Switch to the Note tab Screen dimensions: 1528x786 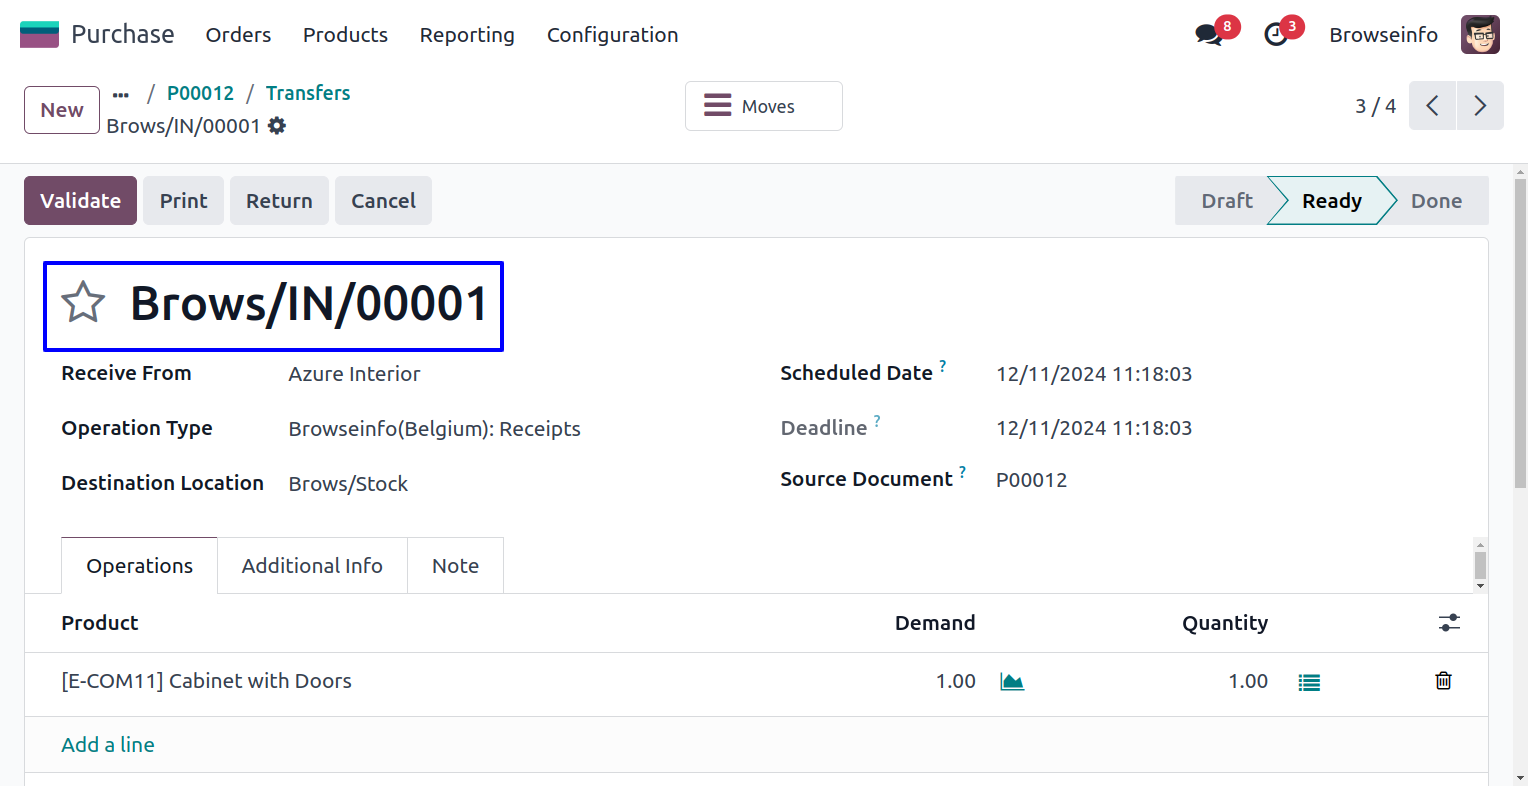click(x=455, y=566)
